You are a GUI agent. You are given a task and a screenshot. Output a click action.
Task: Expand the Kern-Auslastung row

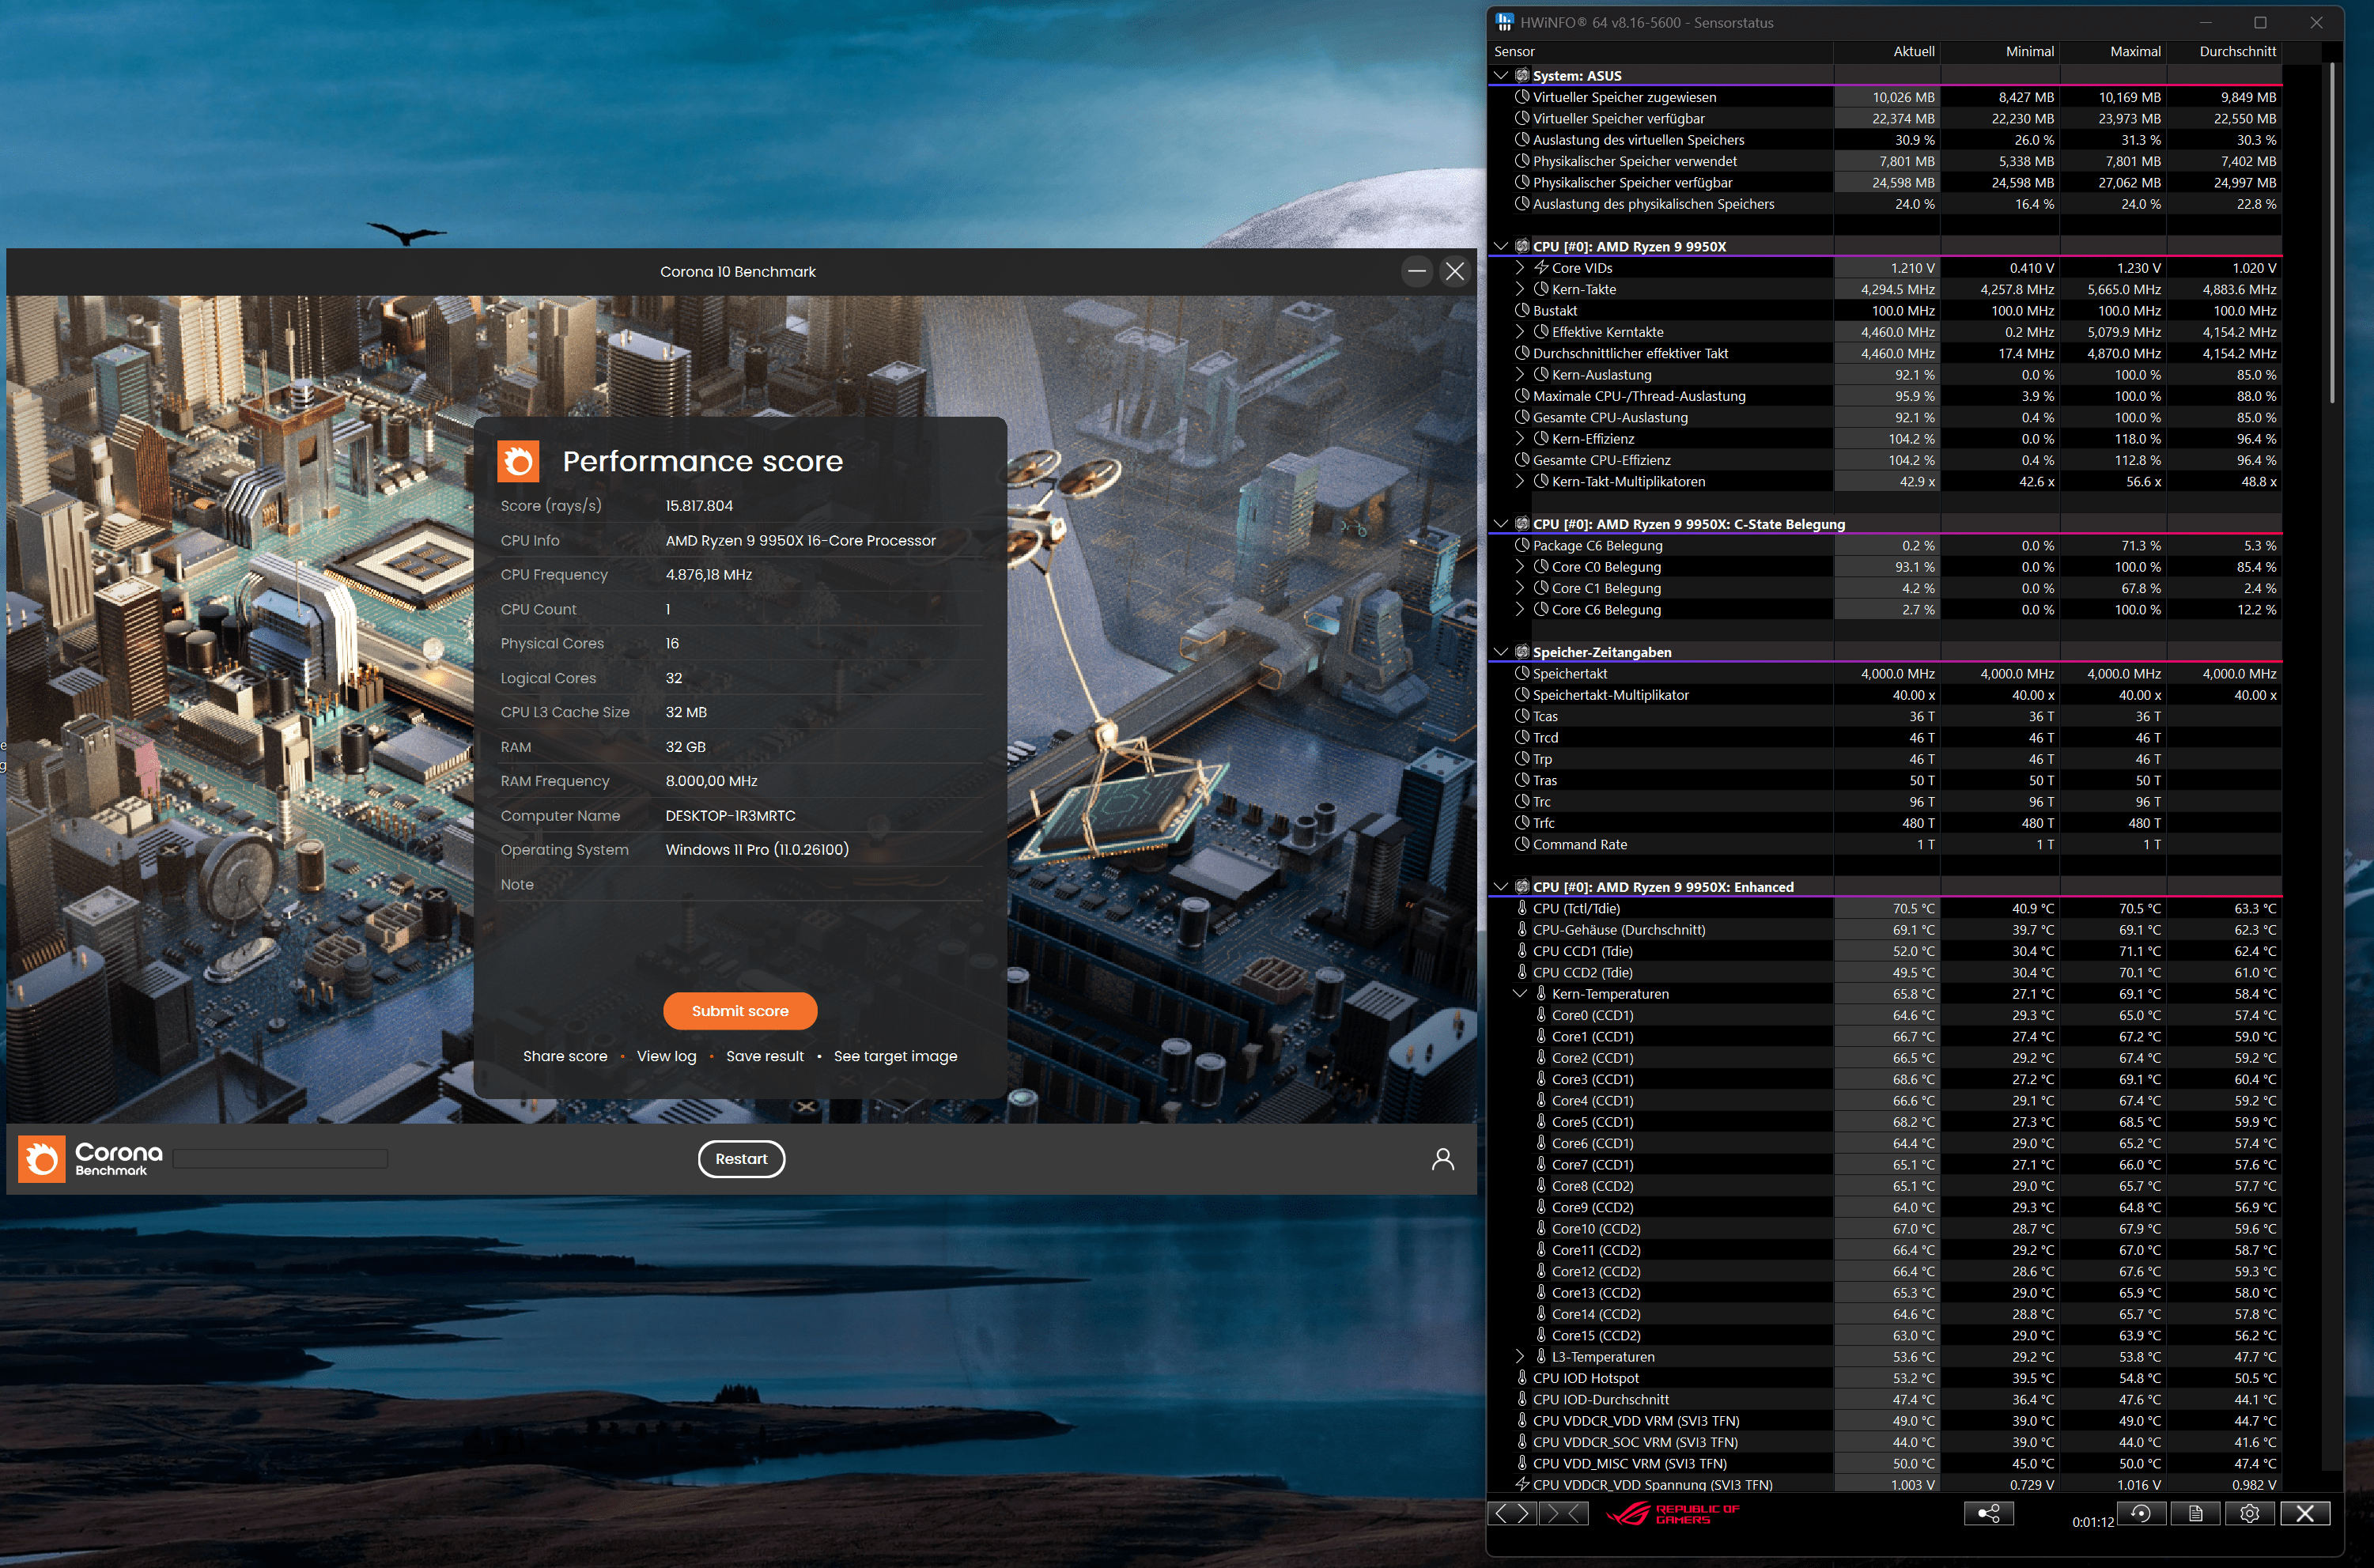pyautogui.click(x=1520, y=375)
